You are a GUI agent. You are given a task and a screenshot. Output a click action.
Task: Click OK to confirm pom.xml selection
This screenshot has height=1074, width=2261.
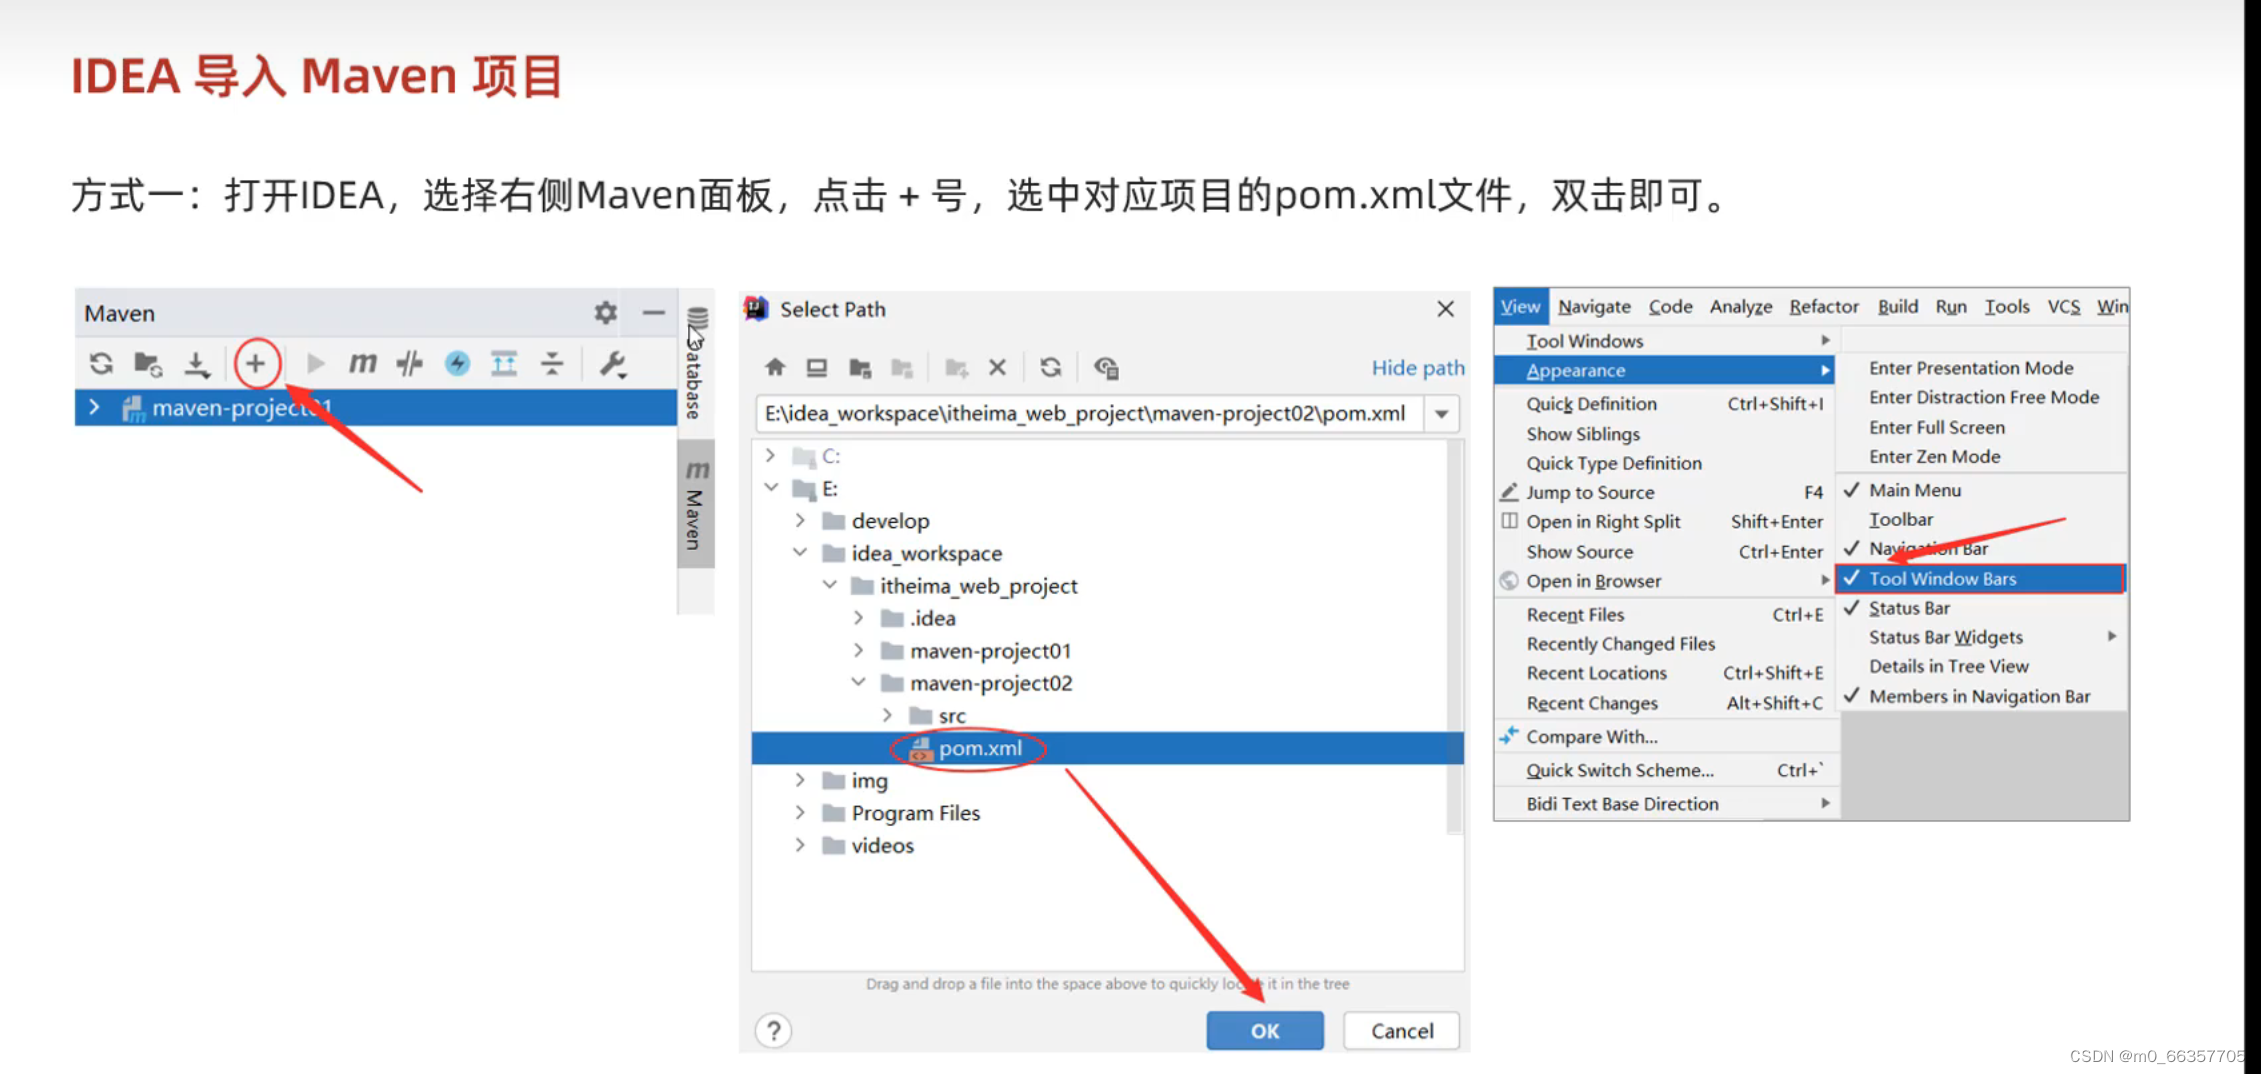click(x=1264, y=1030)
